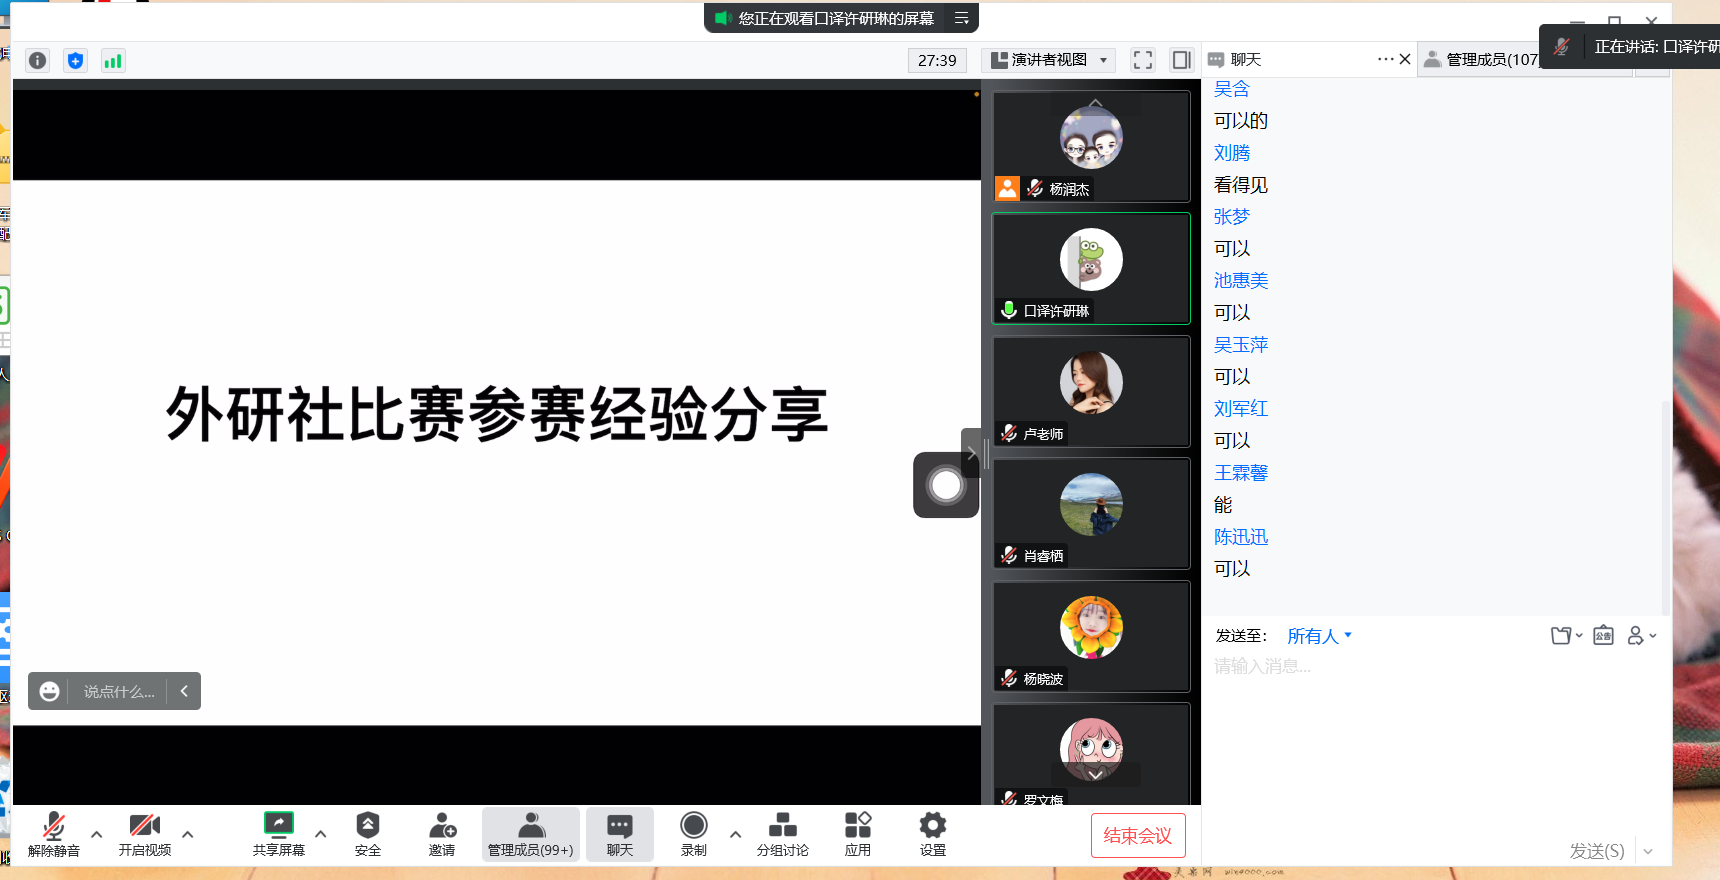Unmute microphone with 解除静音
Screen dimensions: 1720x880
coord(54,835)
